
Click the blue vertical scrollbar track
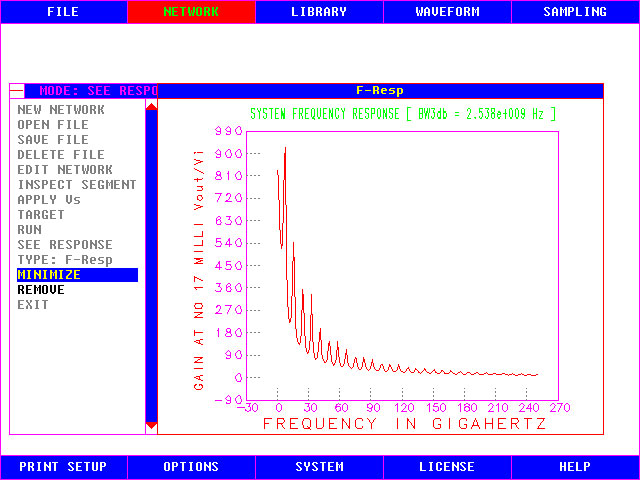(151, 266)
